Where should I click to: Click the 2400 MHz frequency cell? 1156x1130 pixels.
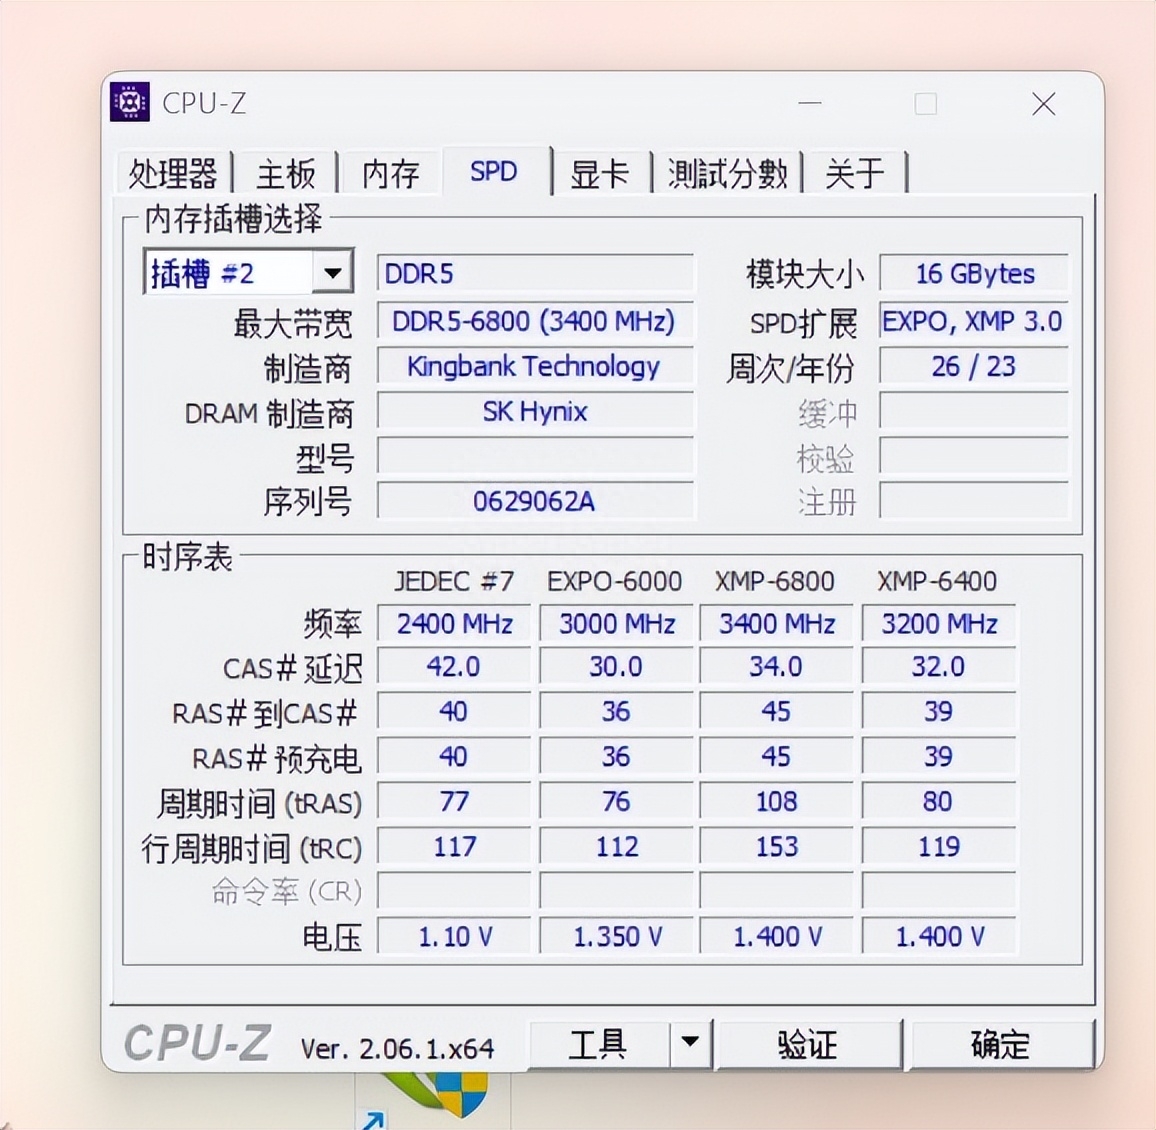tap(454, 624)
